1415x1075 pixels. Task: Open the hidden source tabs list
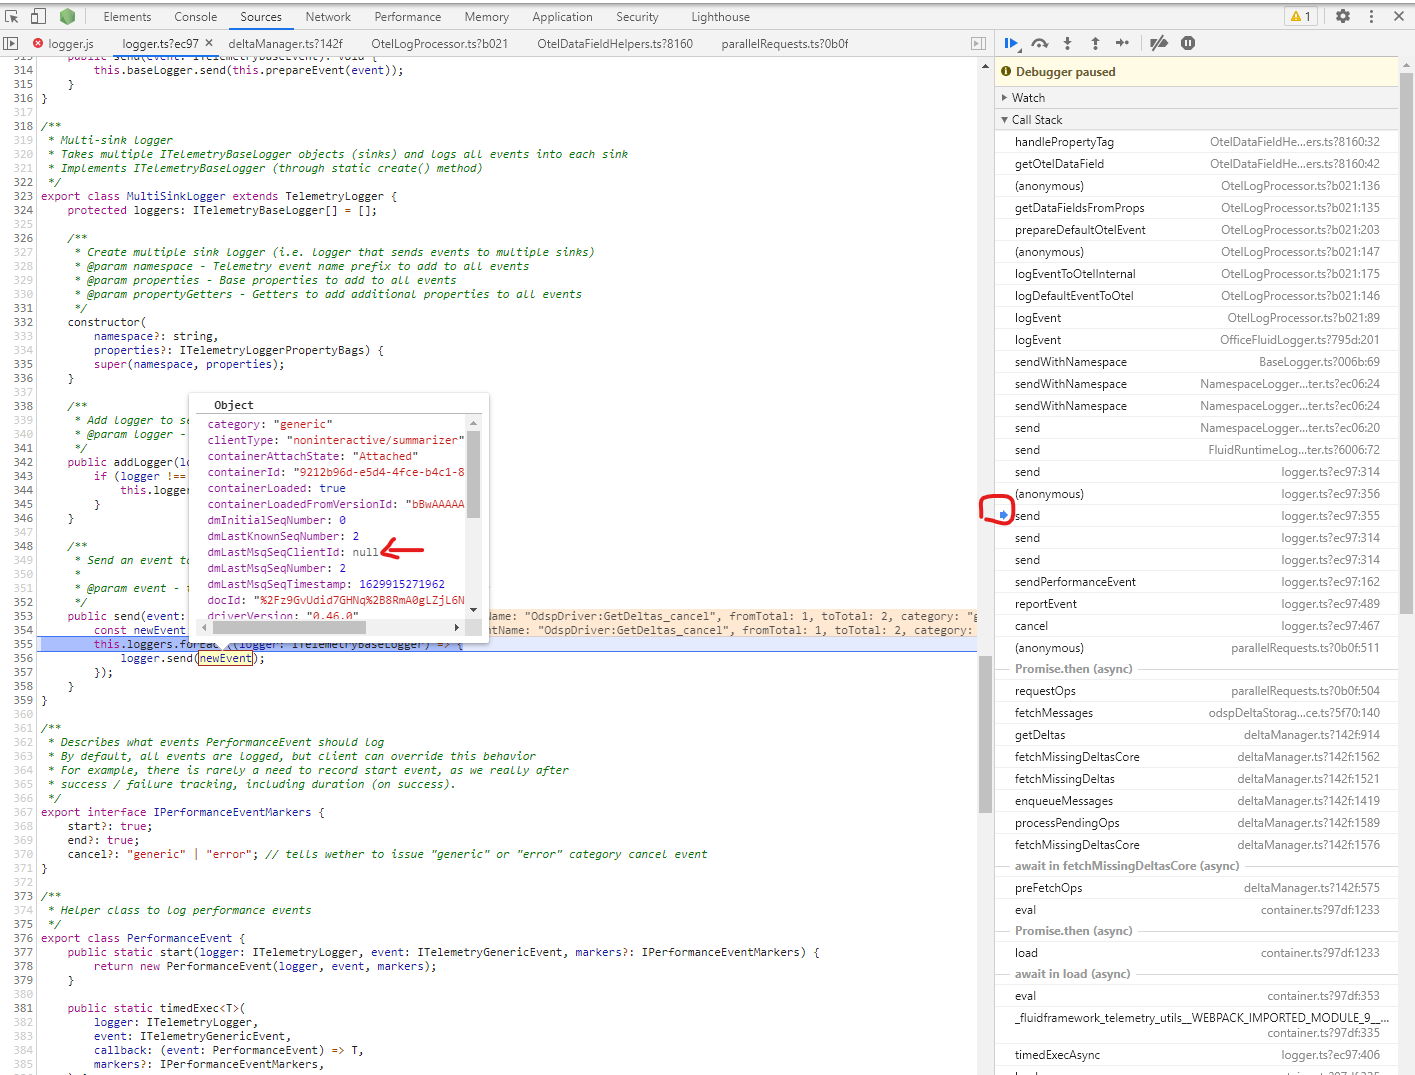click(x=977, y=43)
